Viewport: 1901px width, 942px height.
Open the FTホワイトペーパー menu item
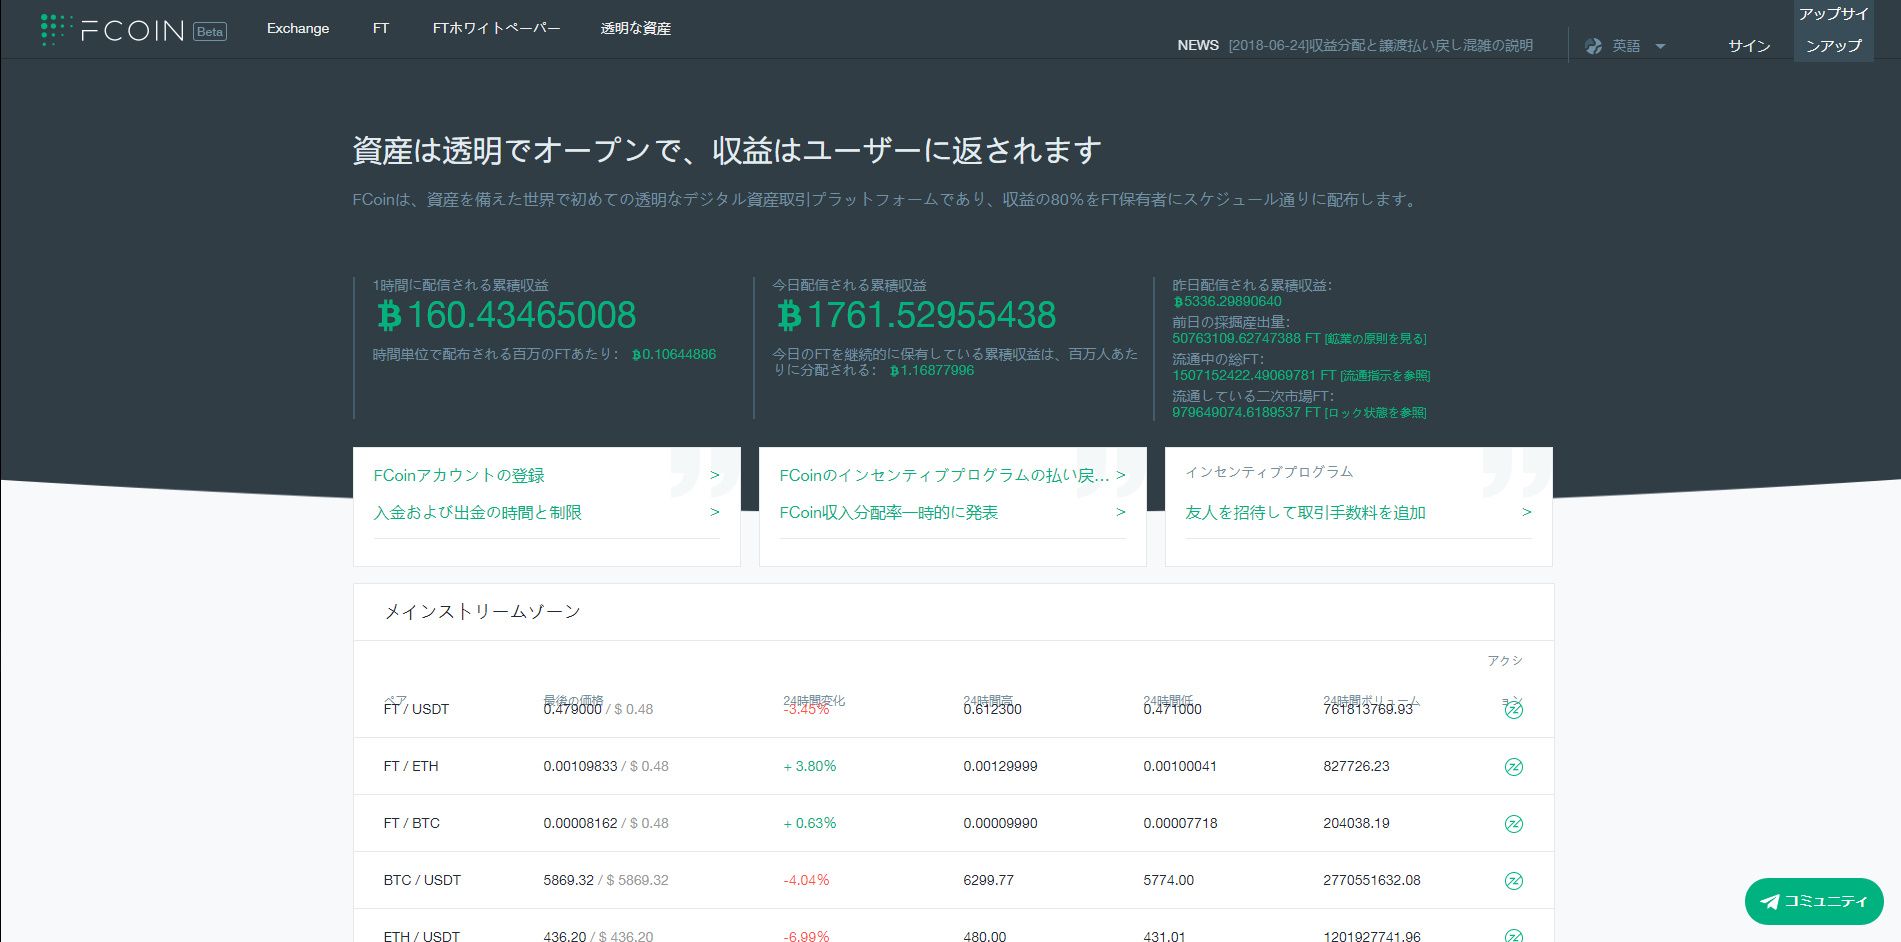tap(497, 28)
